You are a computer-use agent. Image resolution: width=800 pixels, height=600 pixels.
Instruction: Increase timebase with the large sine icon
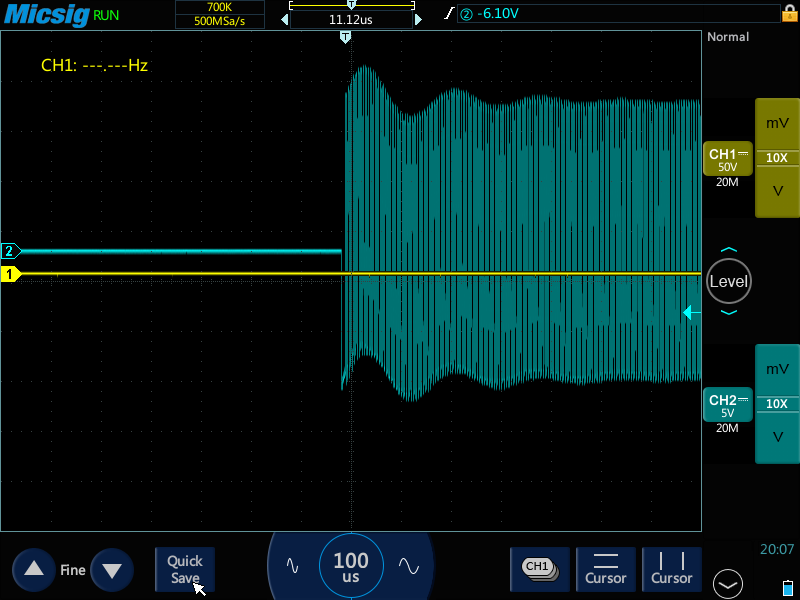(409, 566)
